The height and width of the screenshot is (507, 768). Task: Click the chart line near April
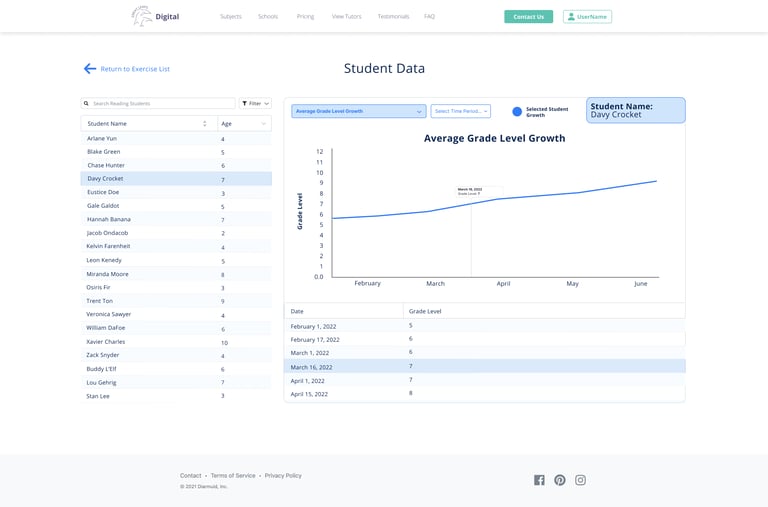[x=498, y=199]
